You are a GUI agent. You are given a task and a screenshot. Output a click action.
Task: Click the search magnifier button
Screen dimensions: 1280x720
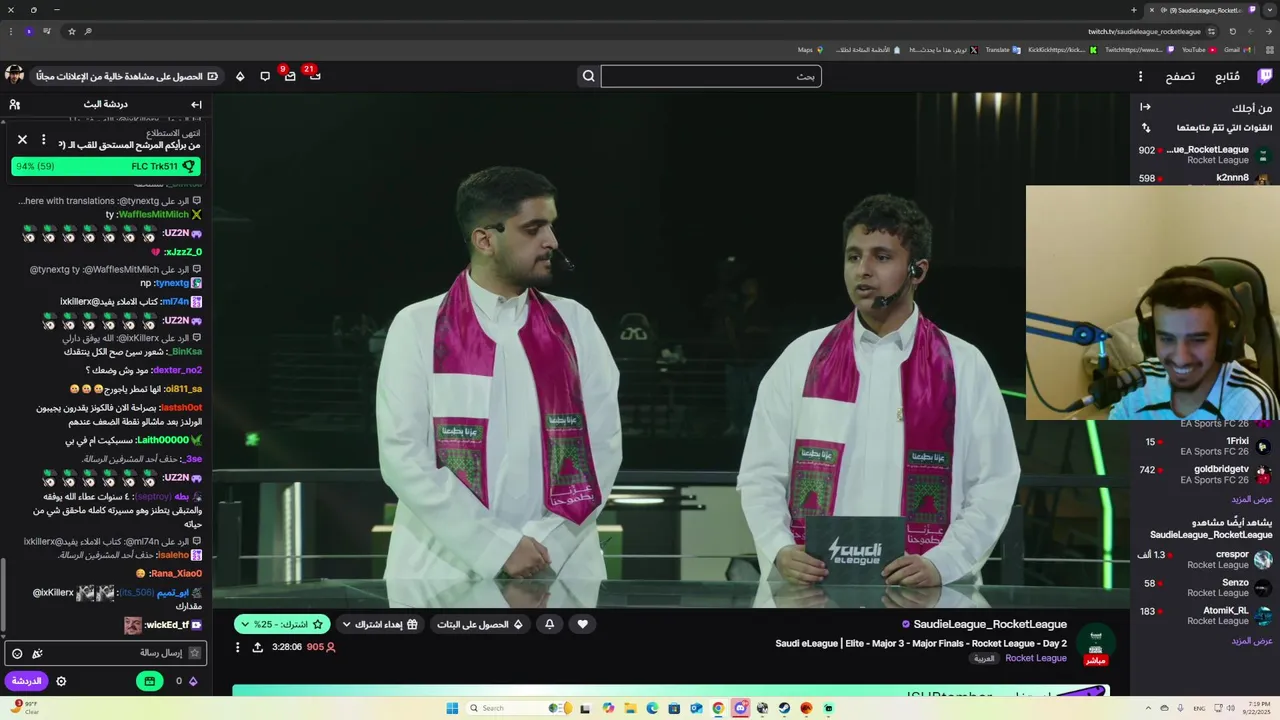tap(589, 76)
